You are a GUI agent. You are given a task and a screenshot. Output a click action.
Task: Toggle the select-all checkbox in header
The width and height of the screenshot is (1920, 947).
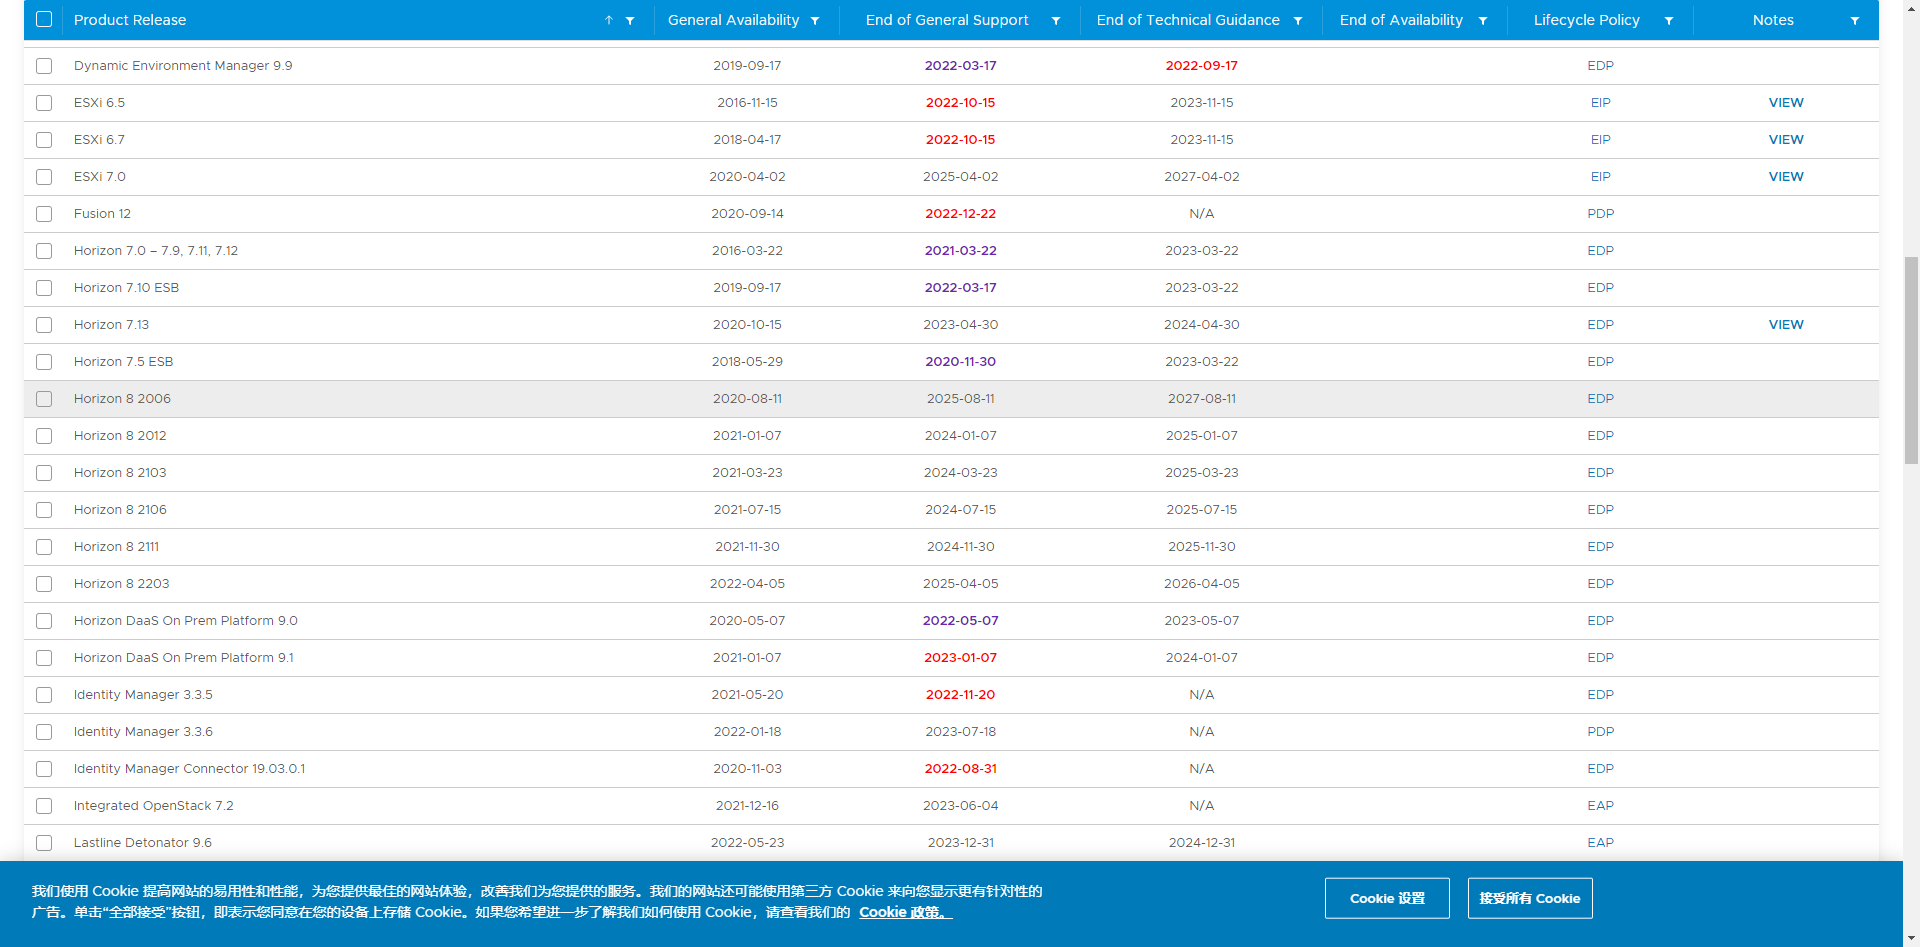[x=44, y=19]
